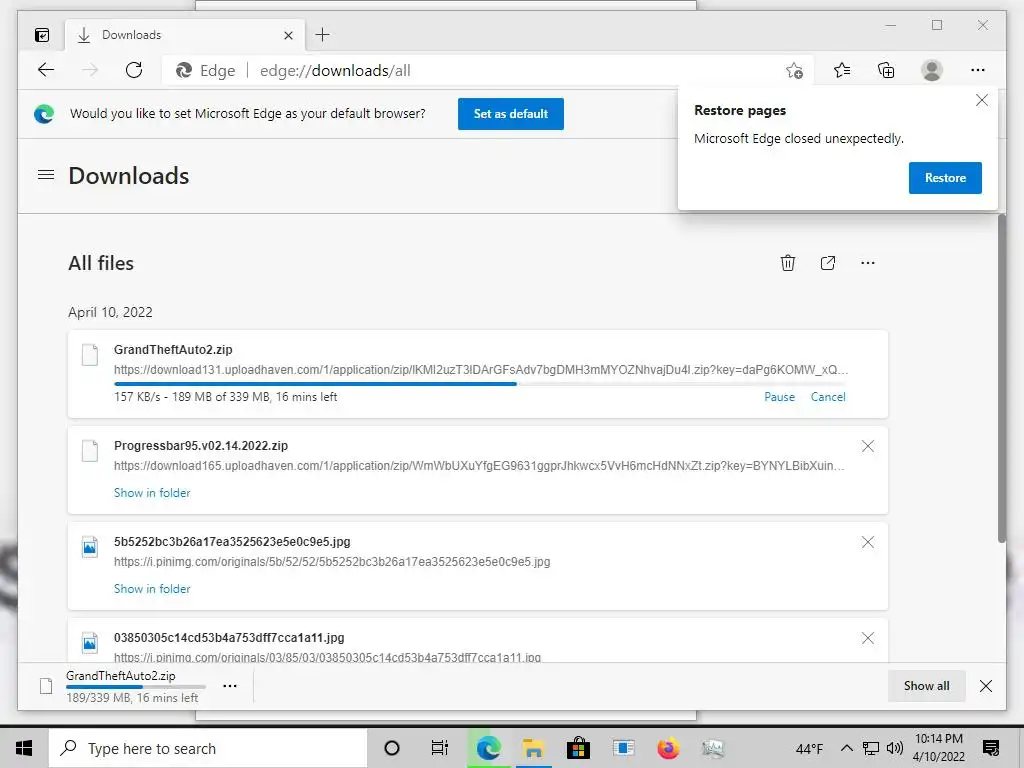1024x768 pixels.
Task: Click the 03850305c14cd53b4a753dff7cca1a11.jpg file name
Action: 229,637
